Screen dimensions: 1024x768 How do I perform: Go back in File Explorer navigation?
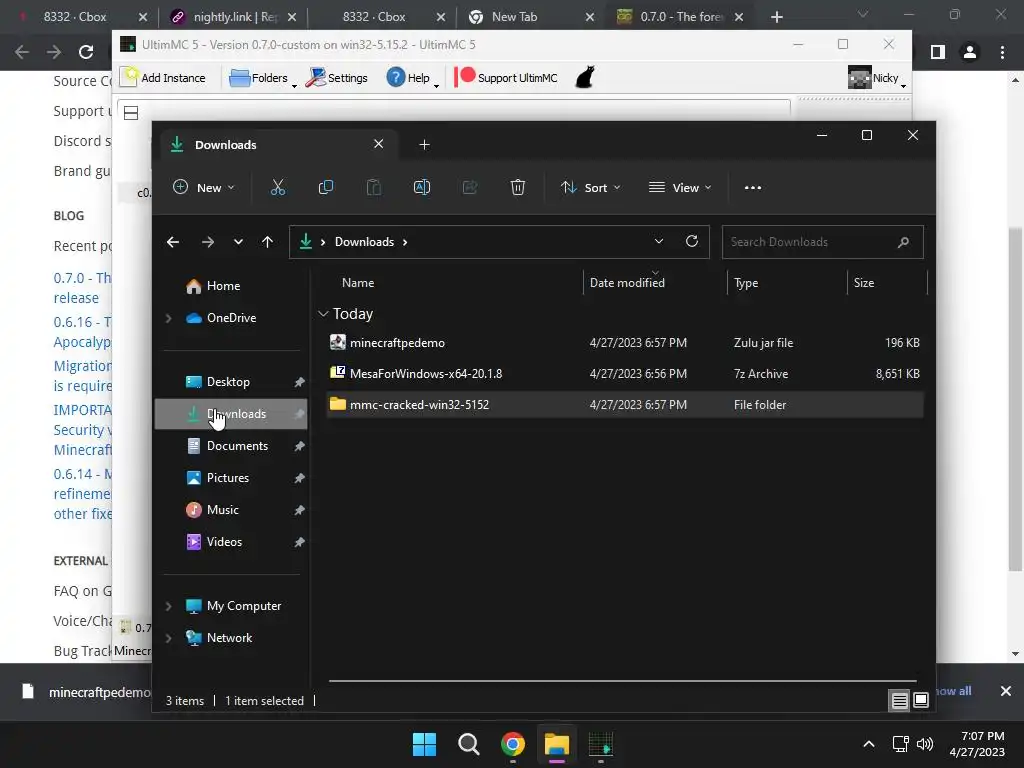(x=173, y=242)
